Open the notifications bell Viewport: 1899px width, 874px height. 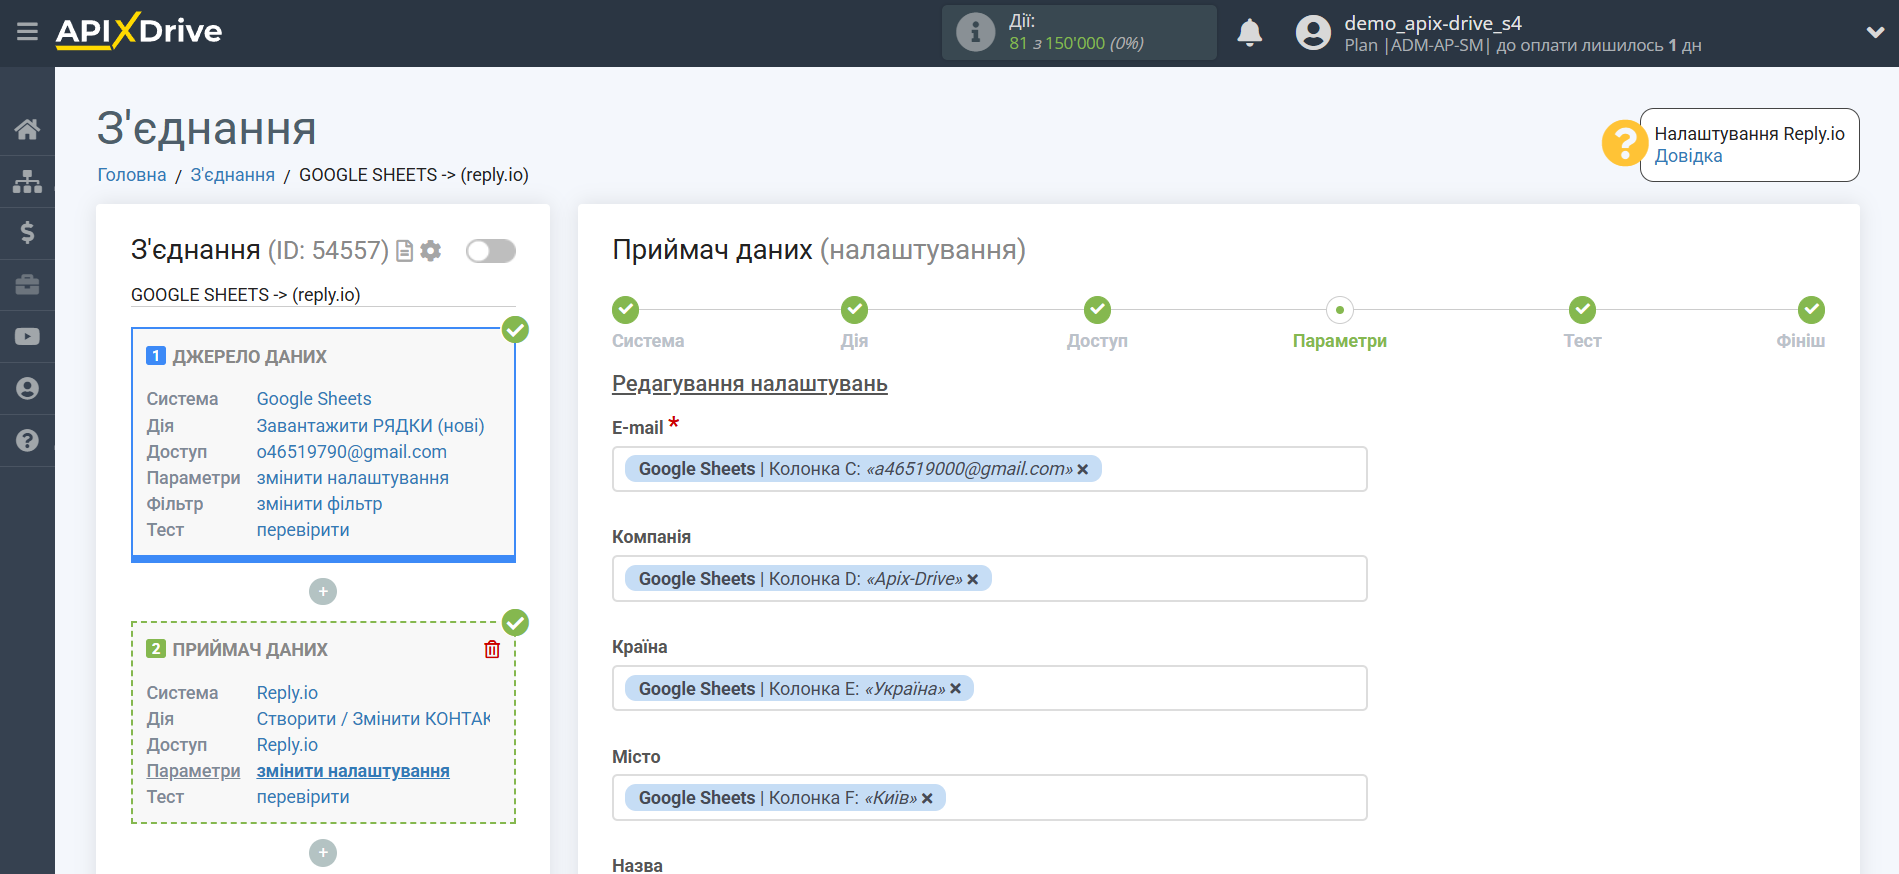1249,33
